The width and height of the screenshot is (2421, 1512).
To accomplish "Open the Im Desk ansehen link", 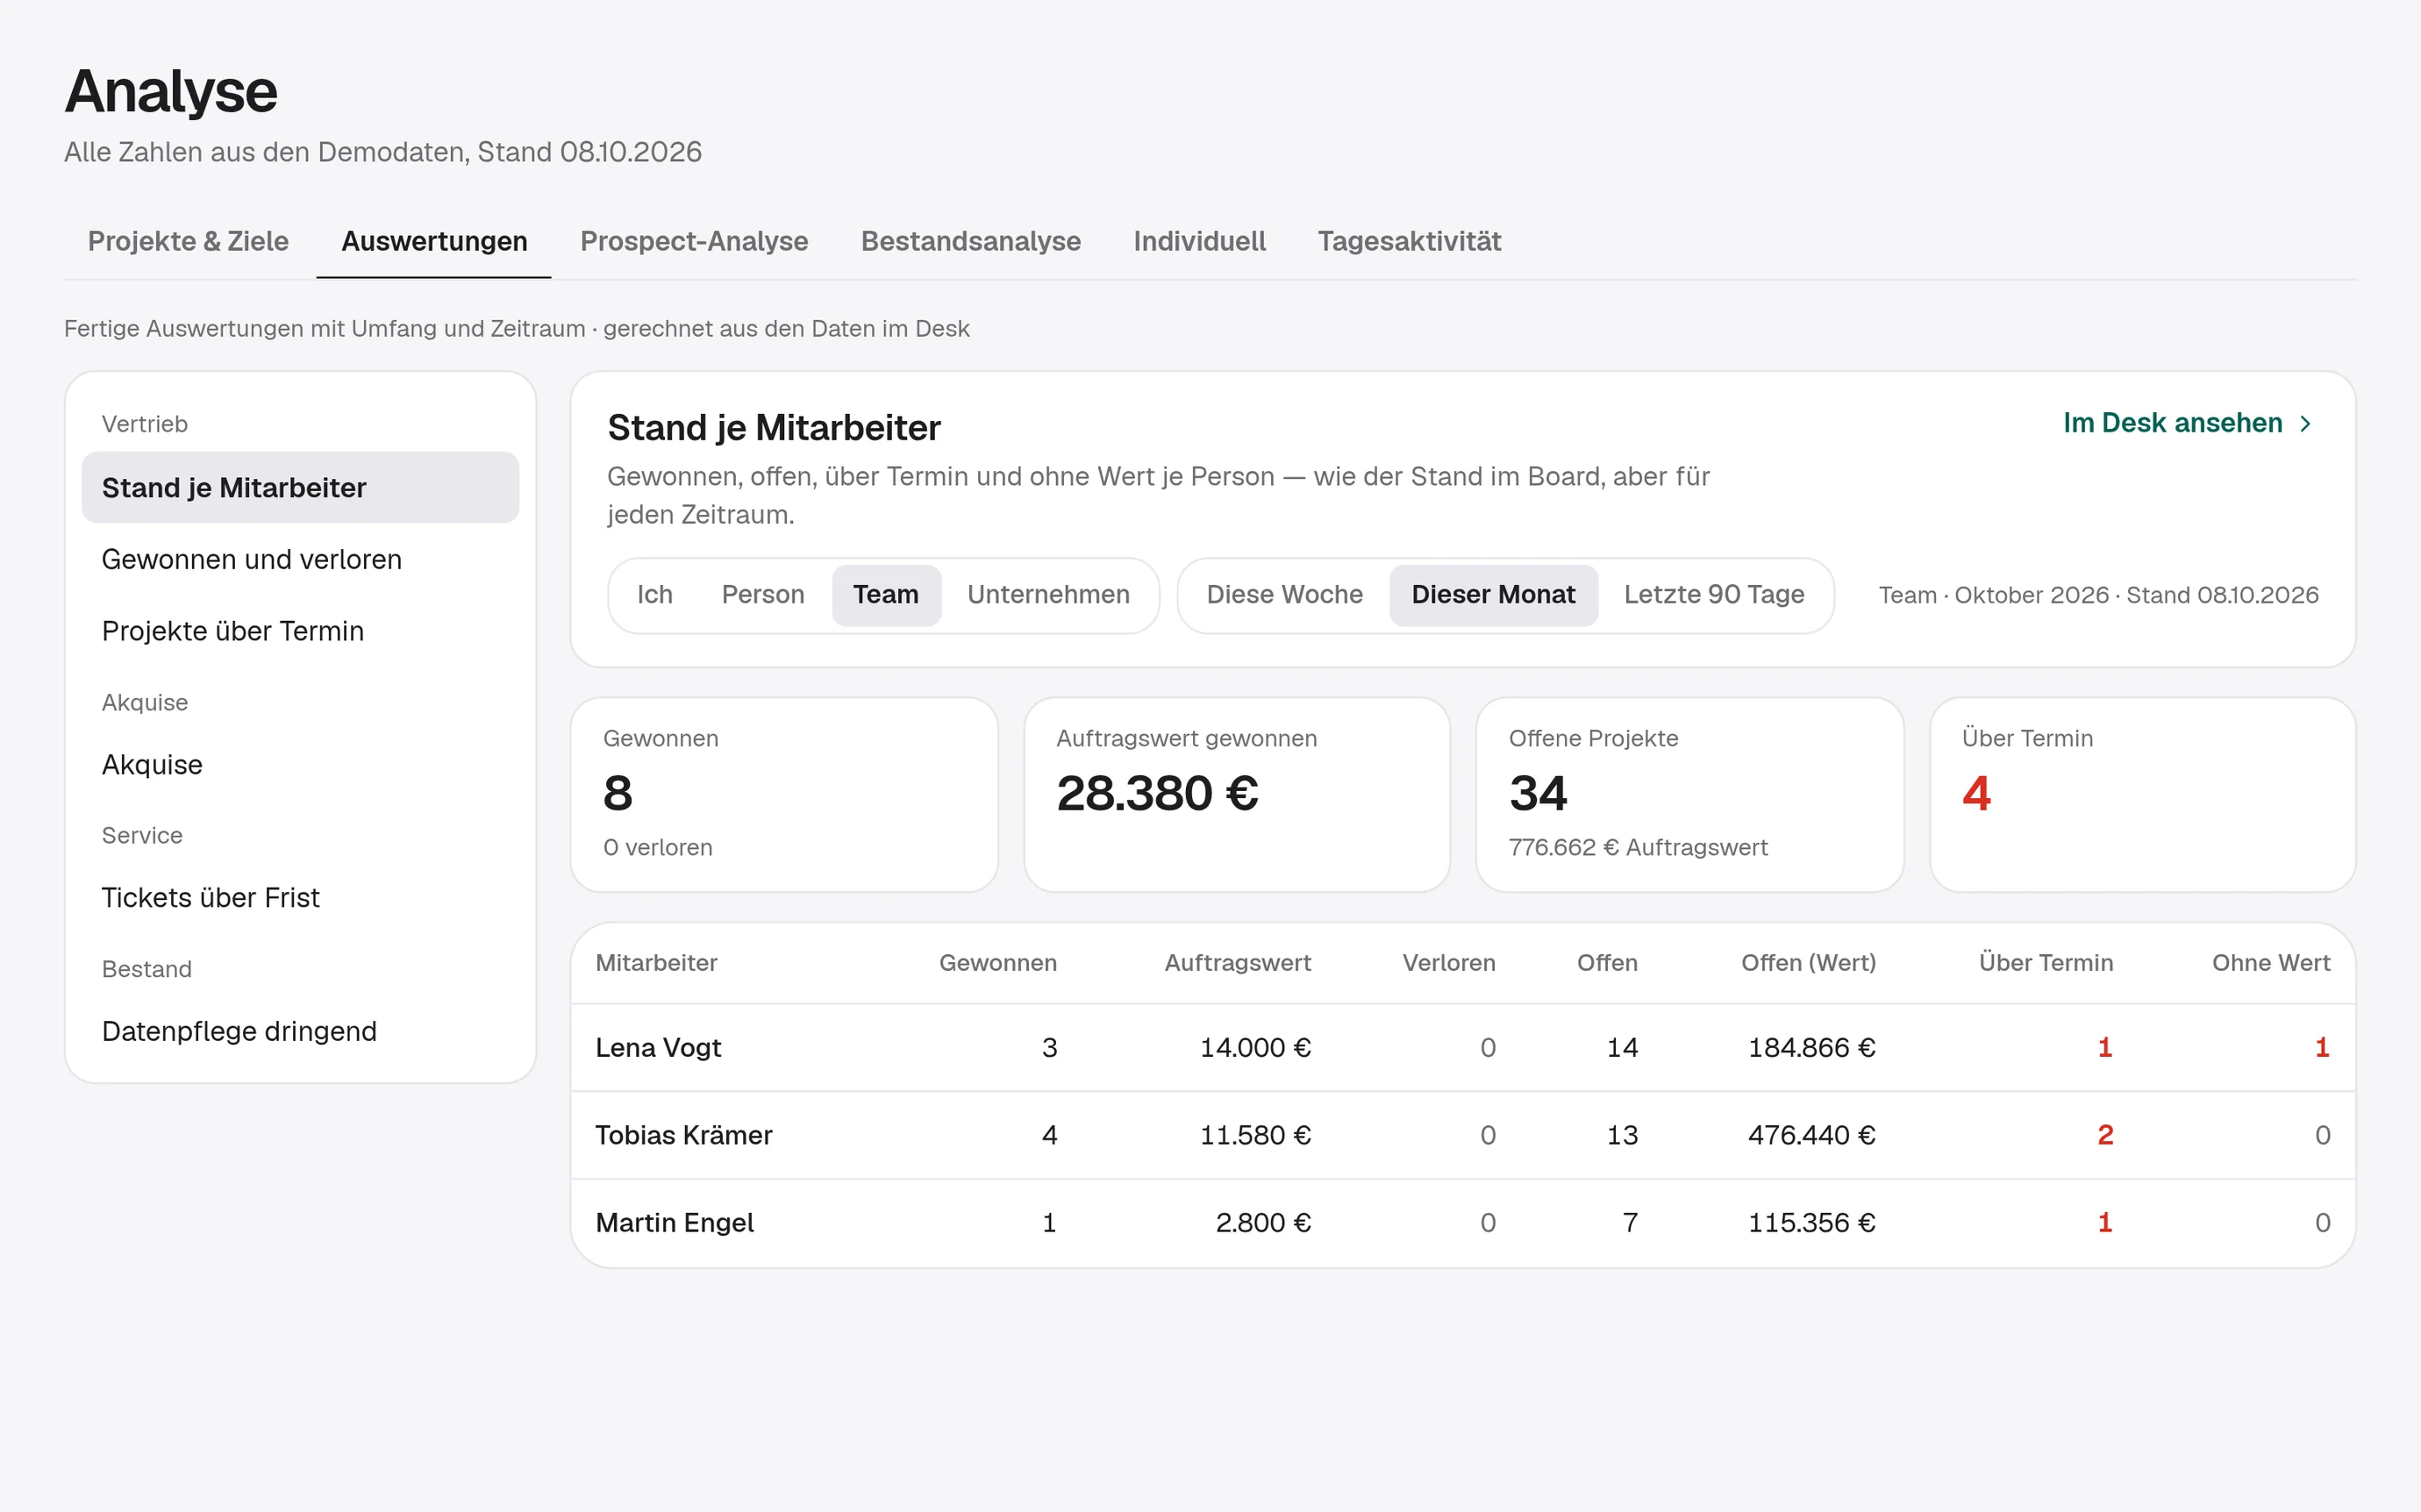I will coord(2188,423).
